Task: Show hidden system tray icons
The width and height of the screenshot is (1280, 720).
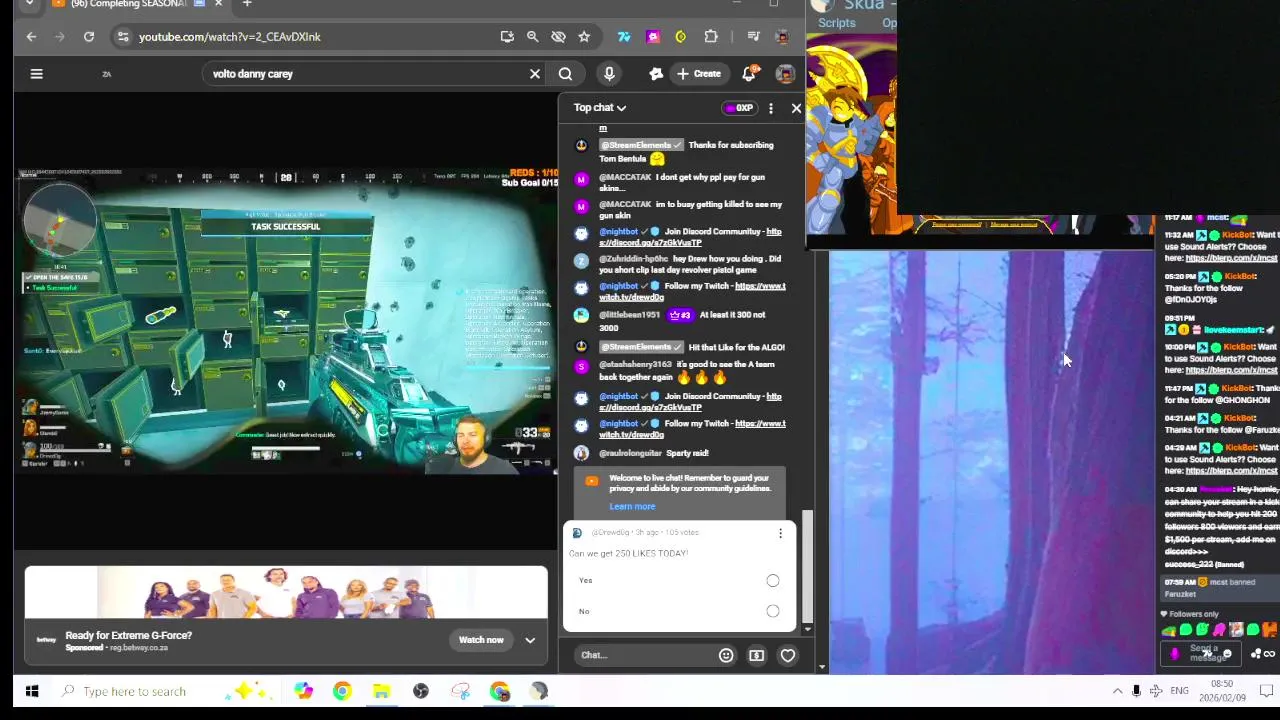Action: click(1117, 691)
